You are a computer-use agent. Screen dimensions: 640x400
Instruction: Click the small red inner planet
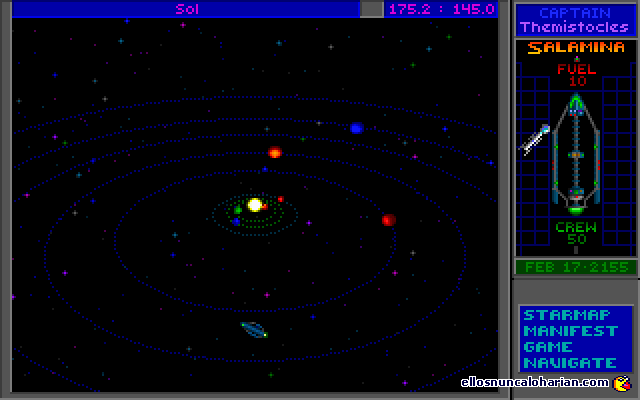click(280, 199)
